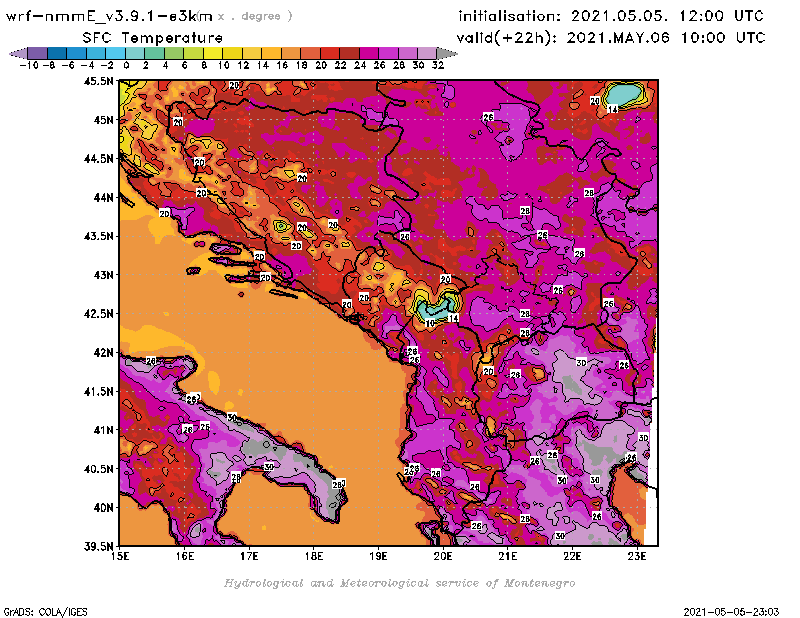This screenshot has height=618, width=800.
Task: Click the 42.5N latitude label
Action: tap(98, 314)
